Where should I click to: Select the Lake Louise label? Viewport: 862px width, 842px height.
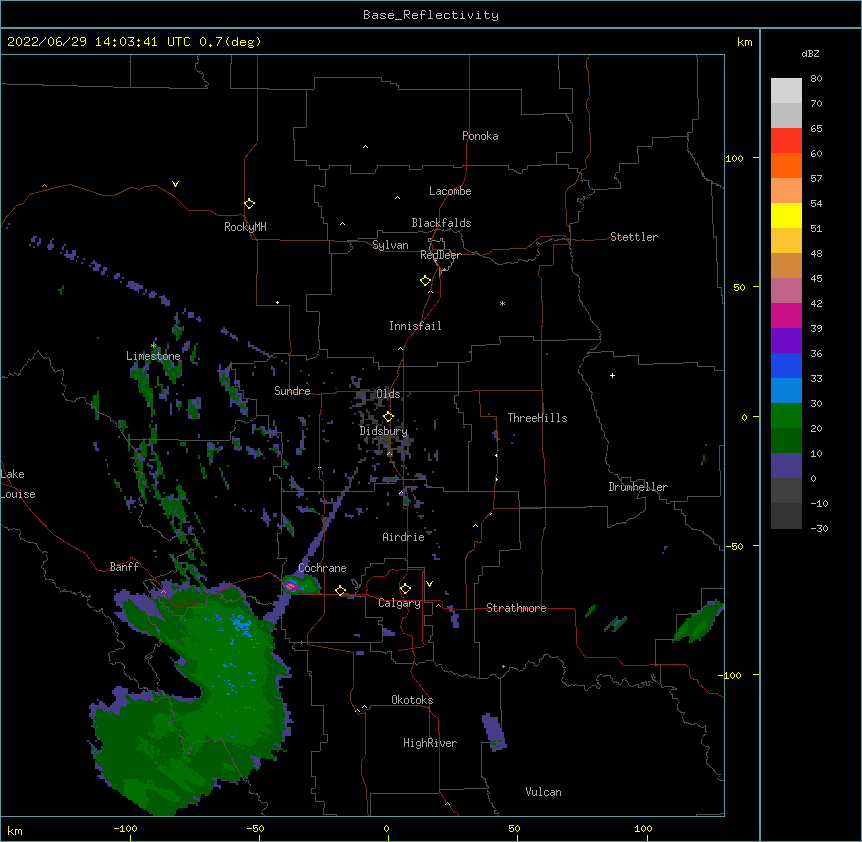tap(18, 484)
